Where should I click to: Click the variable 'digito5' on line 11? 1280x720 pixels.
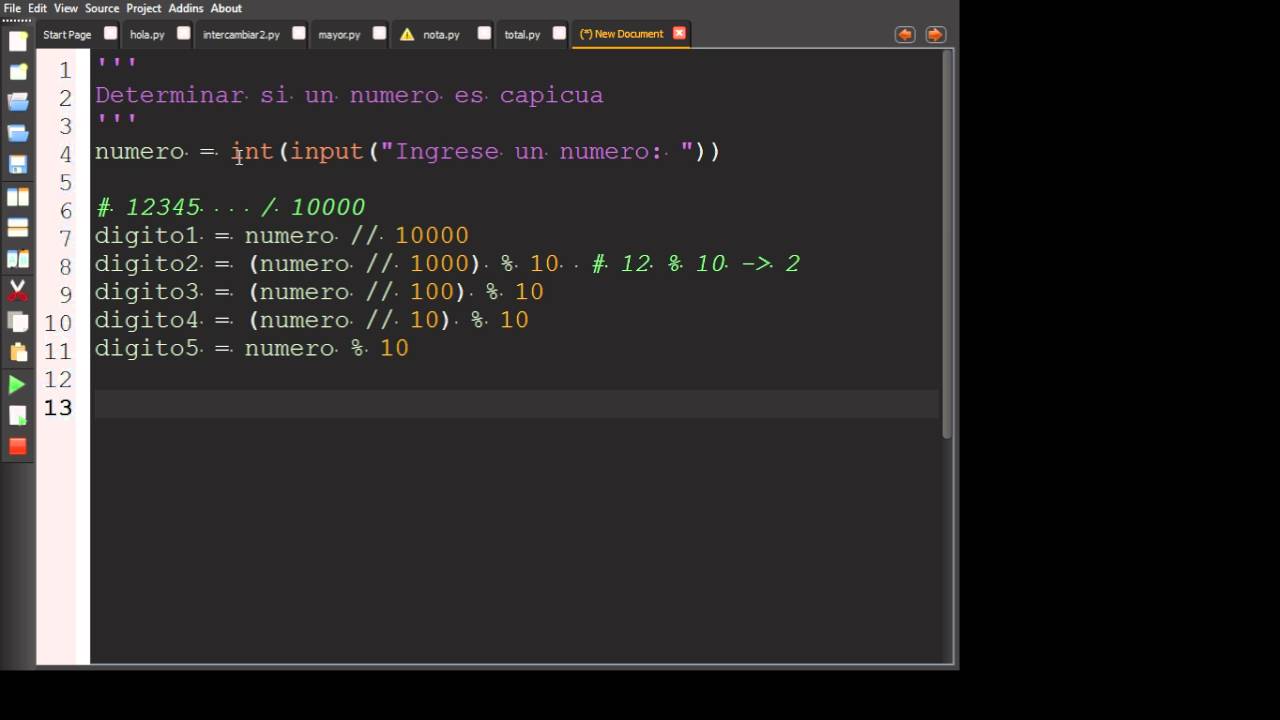click(x=147, y=348)
